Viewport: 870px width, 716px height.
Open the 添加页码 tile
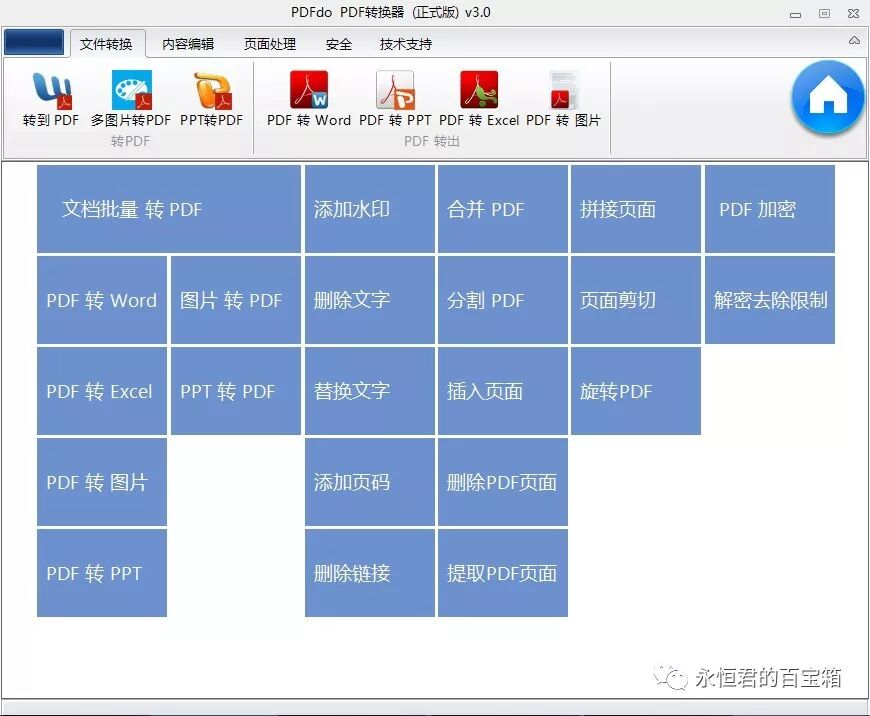tap(370, 482)
